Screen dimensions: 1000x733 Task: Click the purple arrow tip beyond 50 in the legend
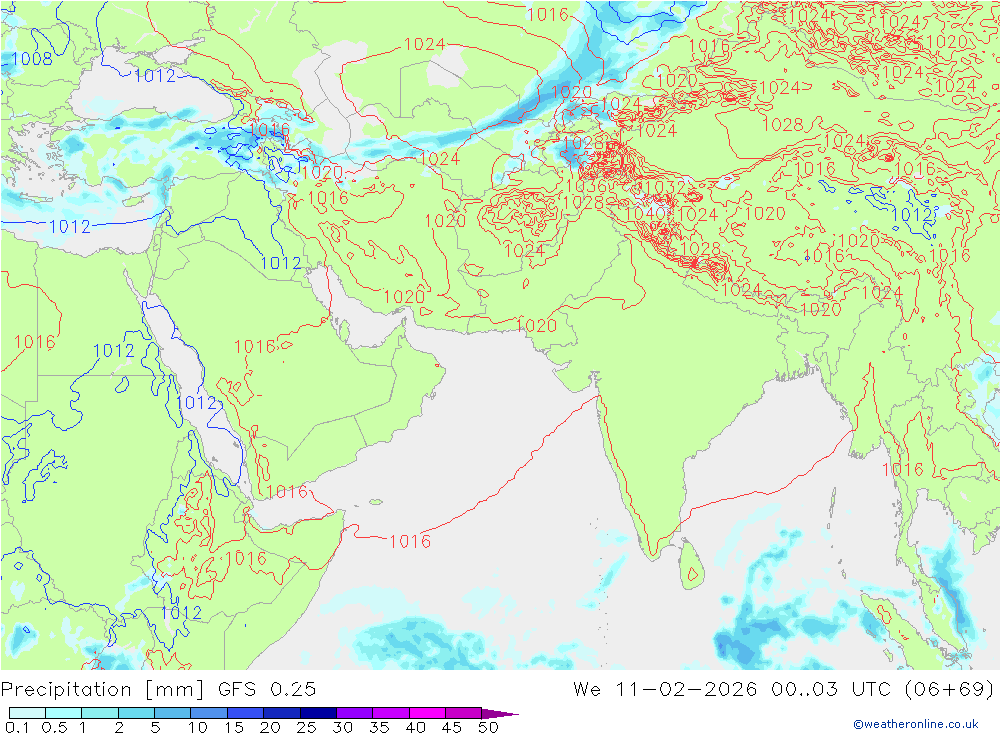click(501, 713)
